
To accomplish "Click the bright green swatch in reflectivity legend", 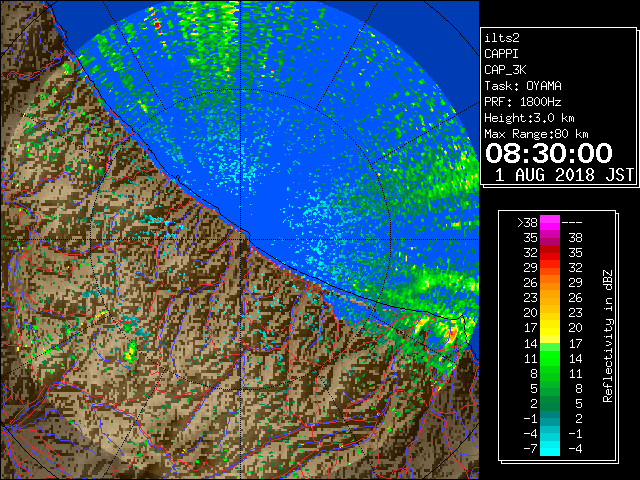I will [x=550, y=358].
